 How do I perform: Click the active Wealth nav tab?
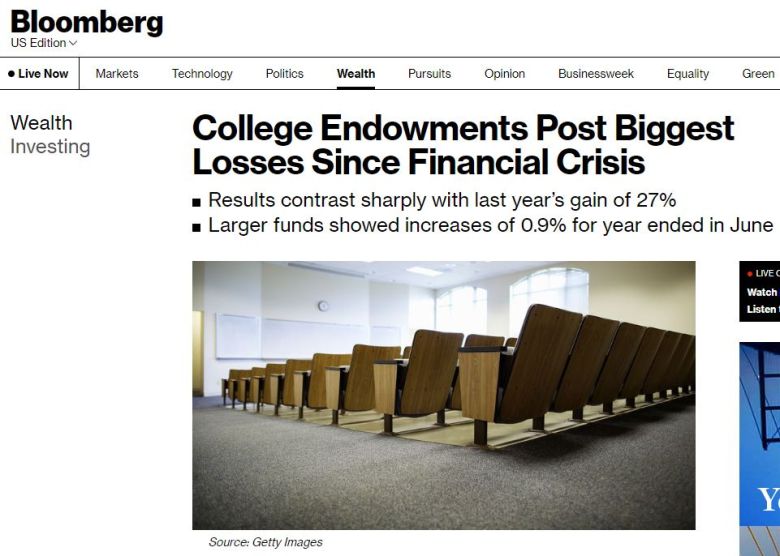click(x=356, y=74)
